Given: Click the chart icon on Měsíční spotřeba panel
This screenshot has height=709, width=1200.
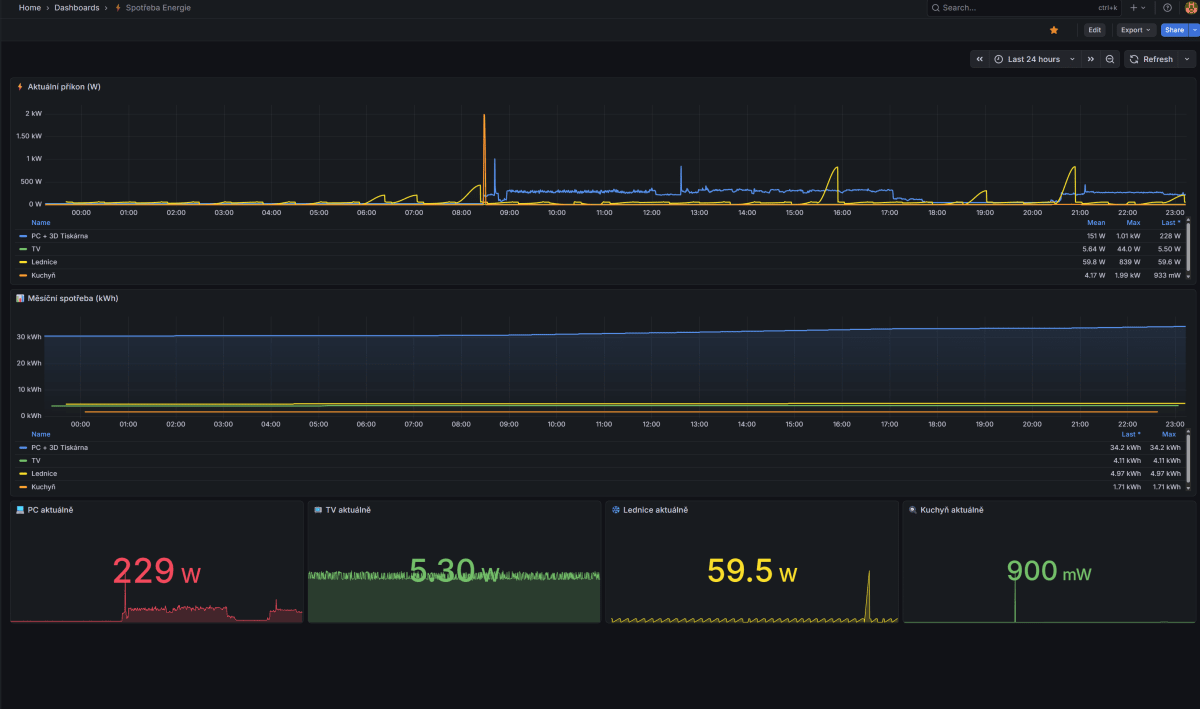Looking at the screenshot, I should pyautogui.click(x=19, y=298).
